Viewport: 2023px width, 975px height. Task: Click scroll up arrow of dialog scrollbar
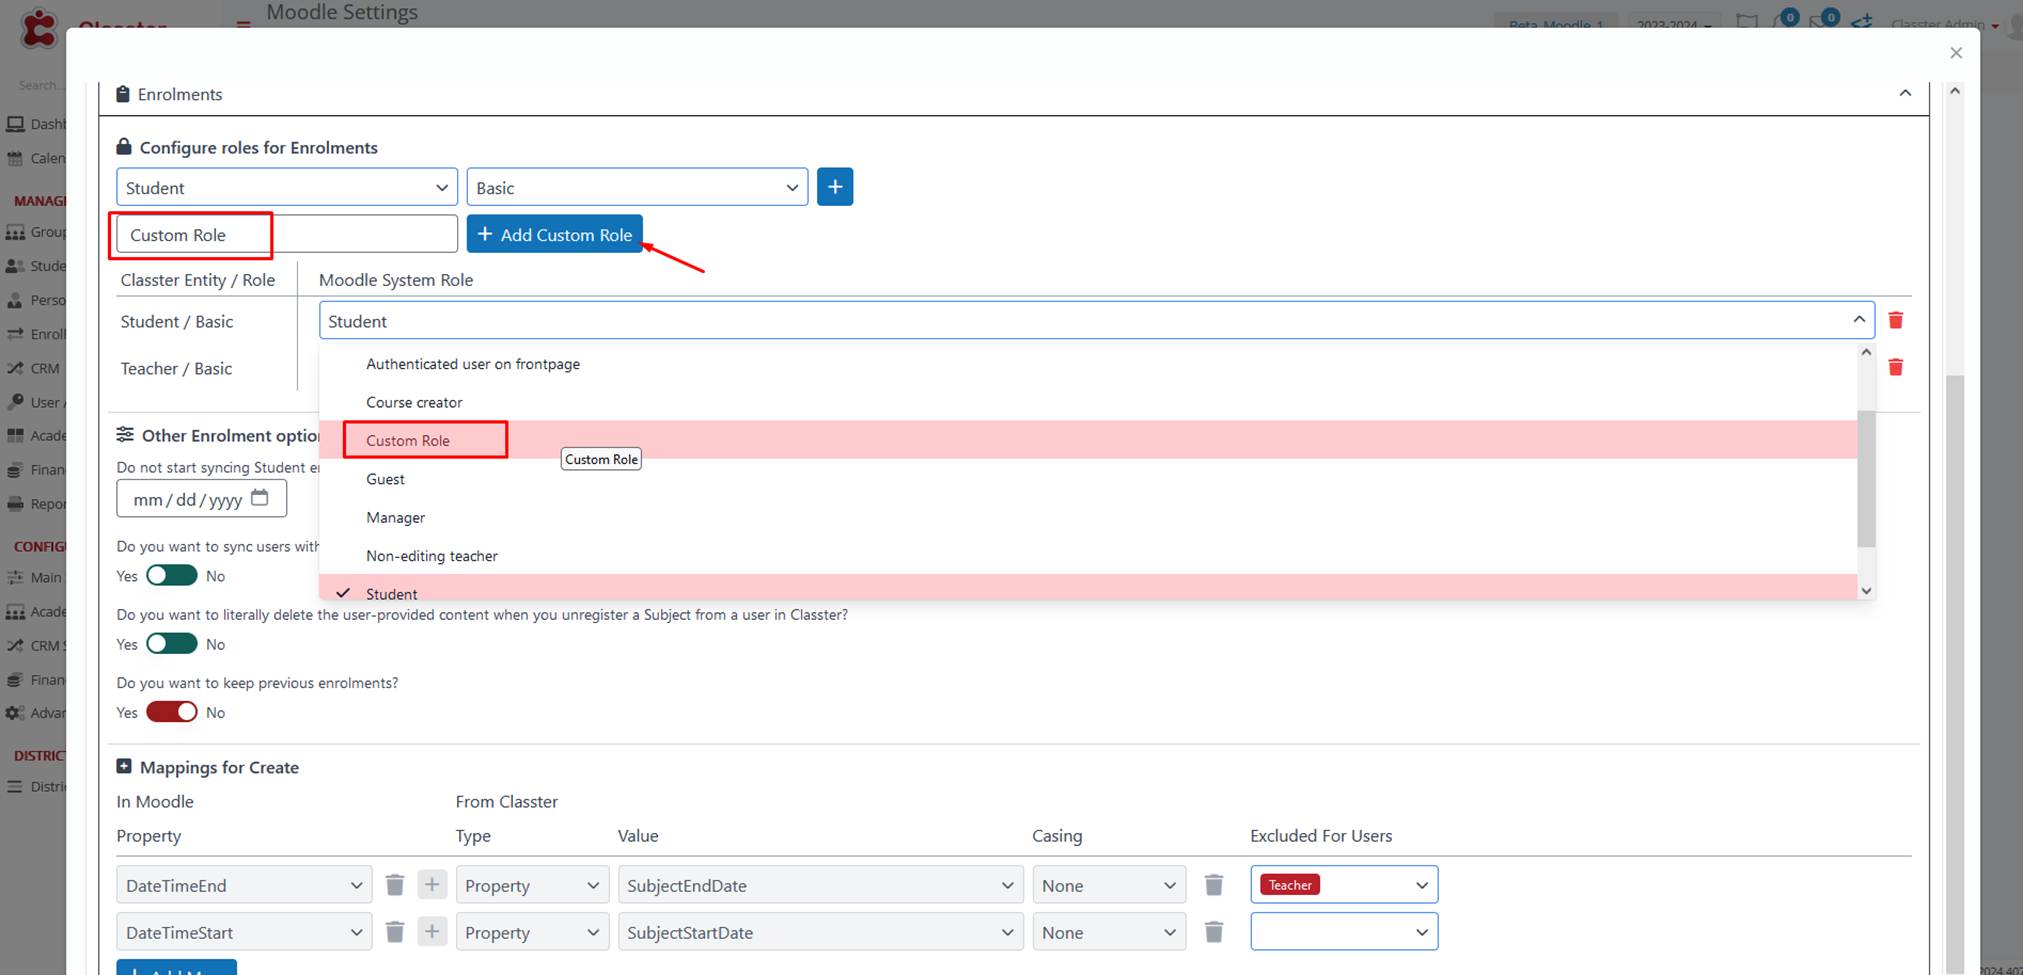click(x=1955, y=91)
